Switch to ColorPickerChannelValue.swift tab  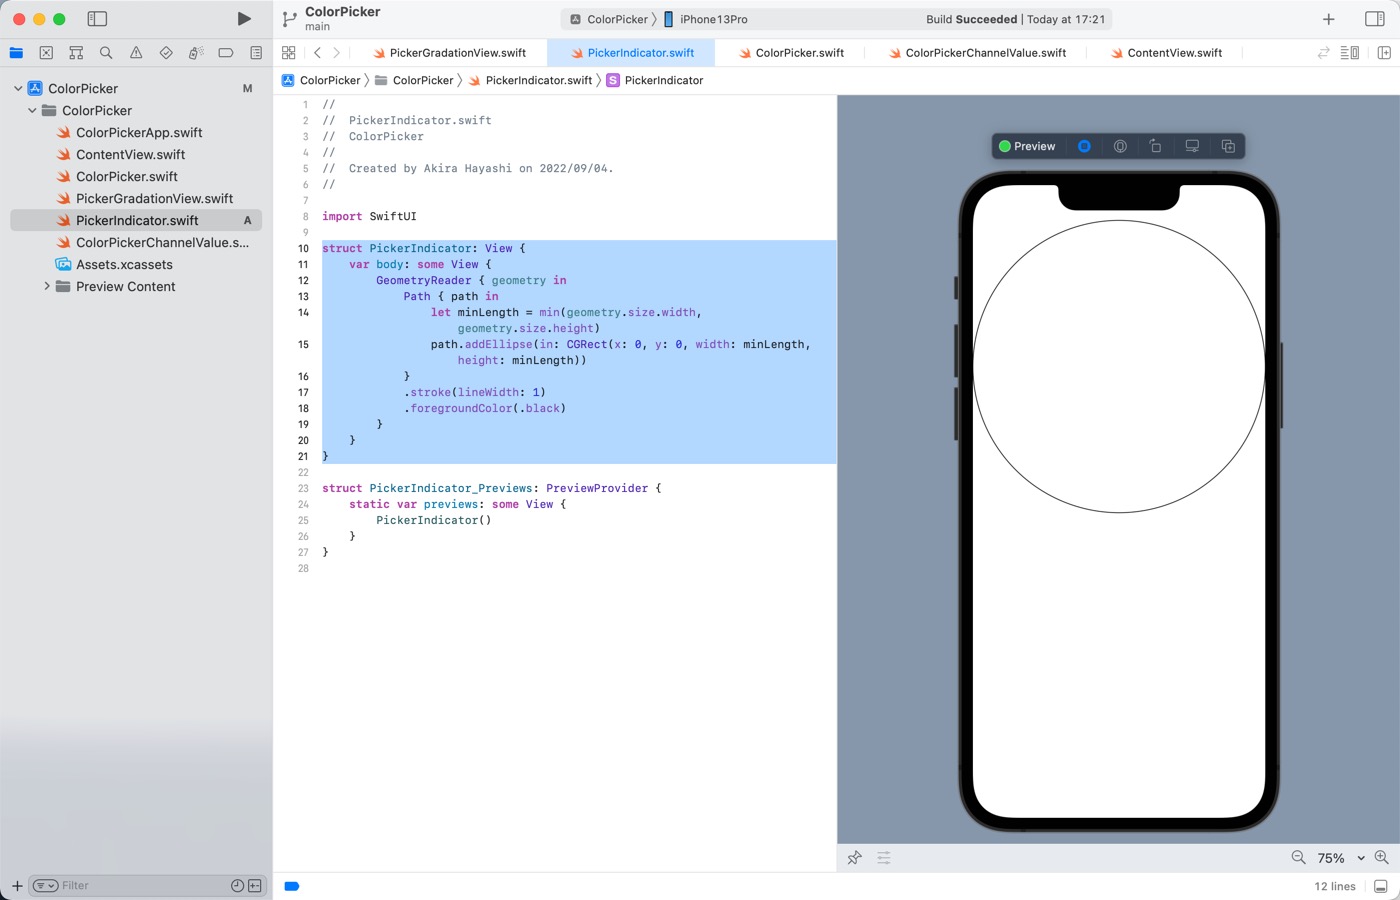pos(977,53)
